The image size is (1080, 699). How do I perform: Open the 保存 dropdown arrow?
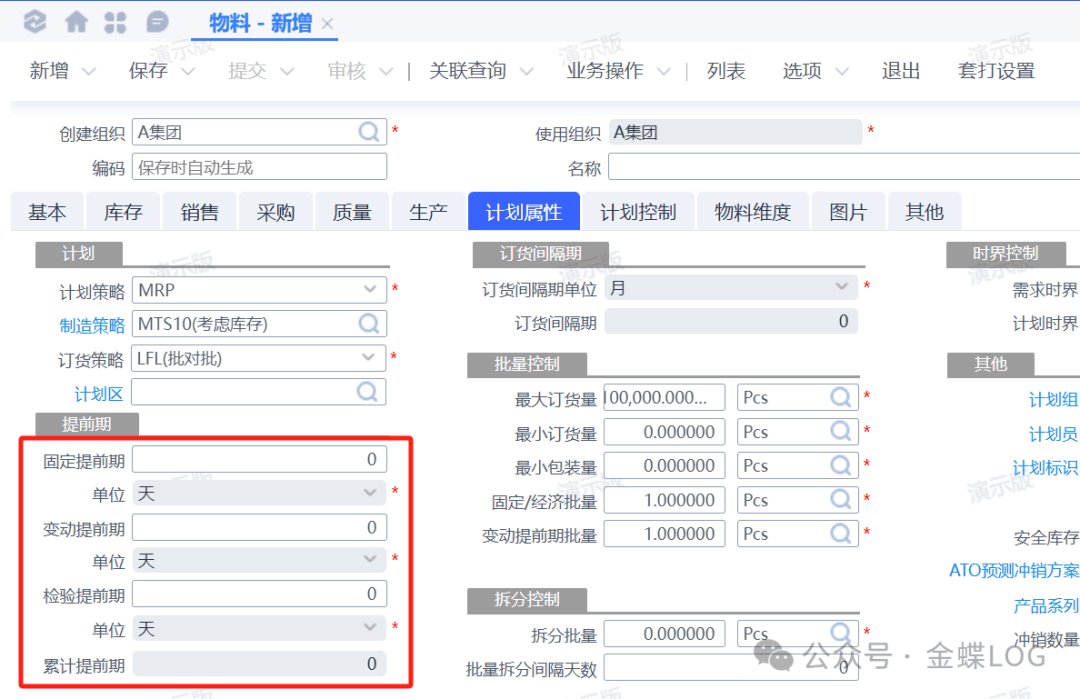click(x=188, y=72)
